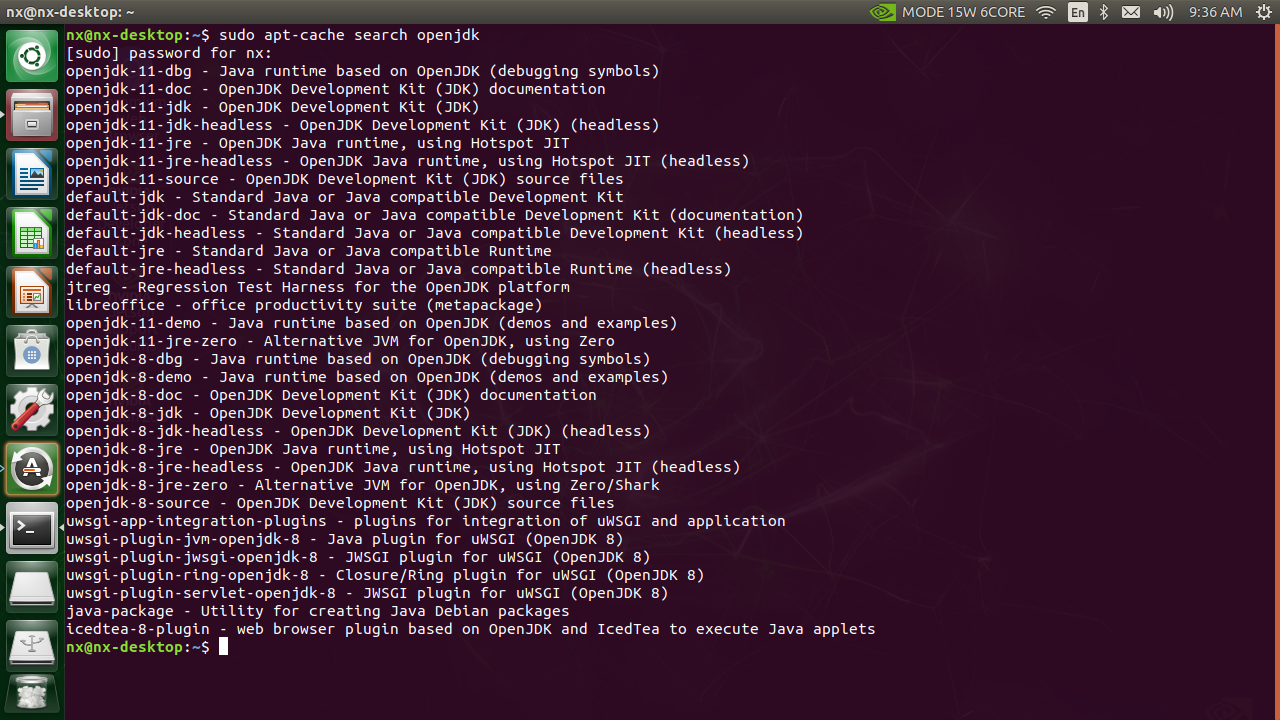Open the Software Updater launcher icon
This screenshot has width=1280, height=720.
click(x=32, y=469)
